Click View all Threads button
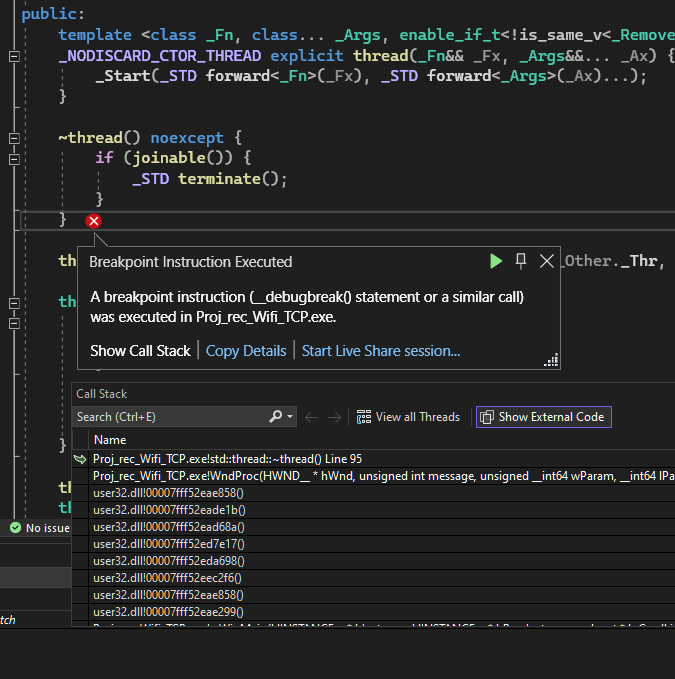Viewport: 675px width, 679px height. (408, 417)
